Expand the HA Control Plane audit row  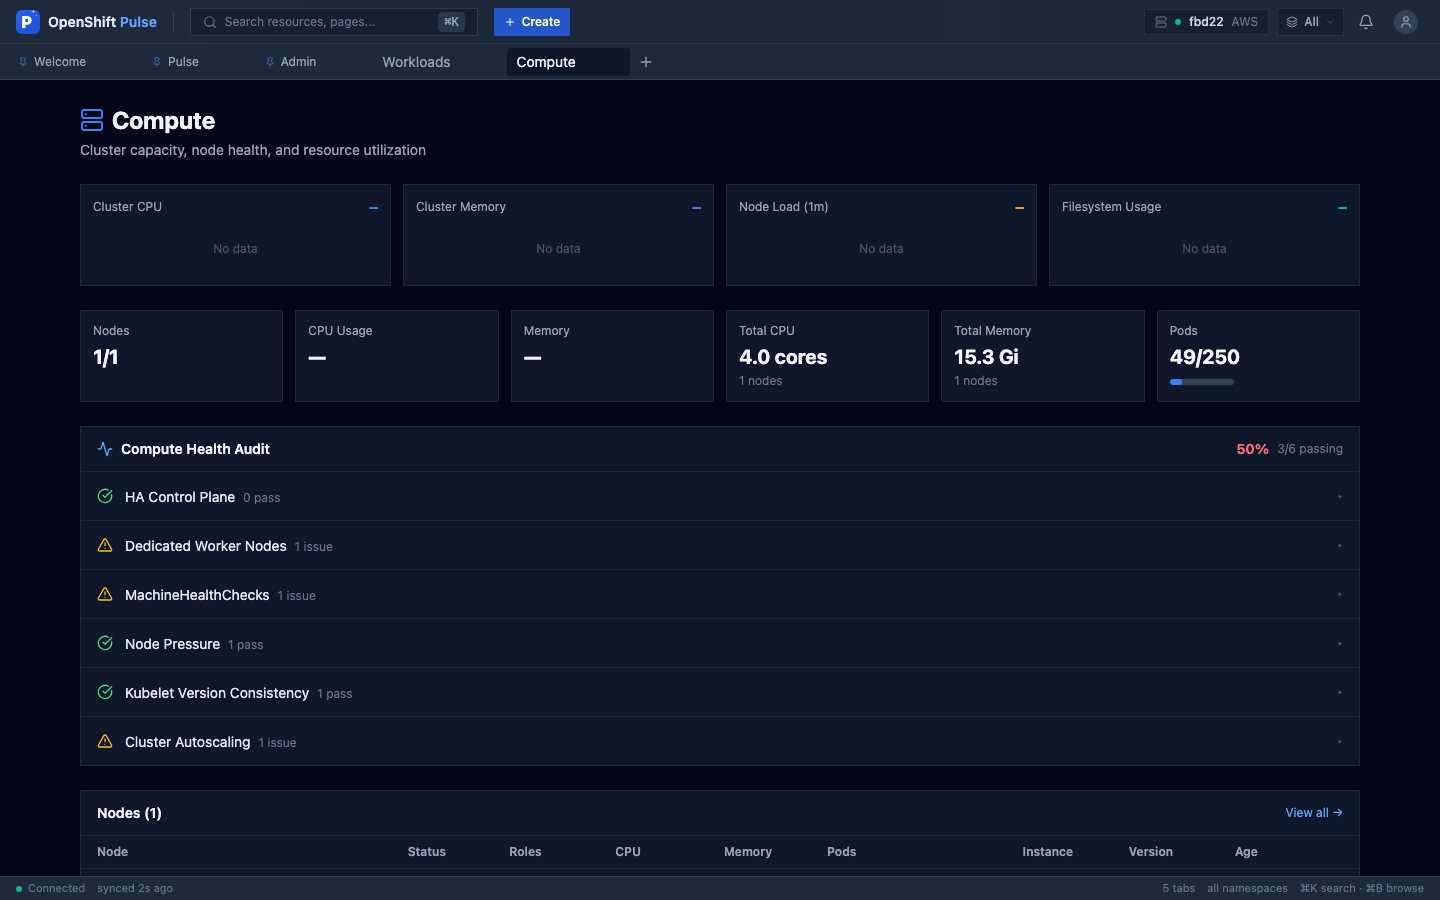(719, 497)
